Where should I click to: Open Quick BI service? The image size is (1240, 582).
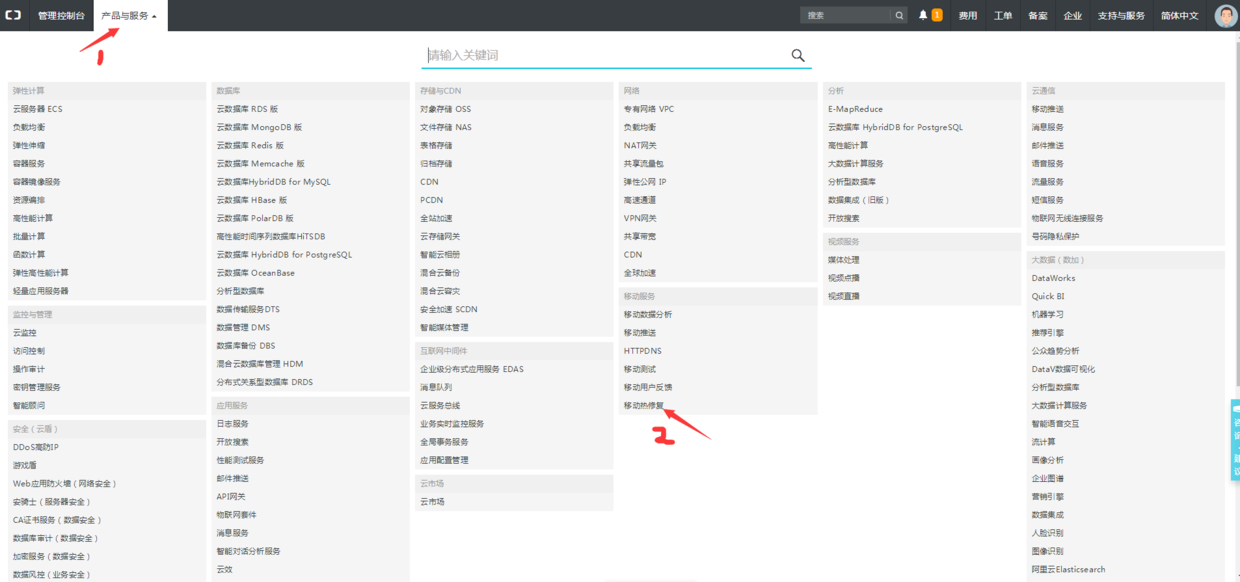pos(1048,297)
